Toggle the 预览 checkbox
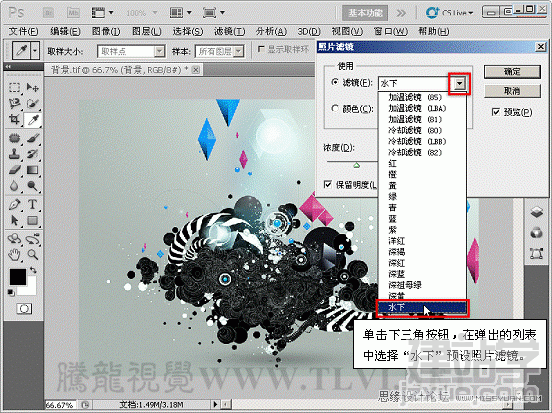 point(496,112)
